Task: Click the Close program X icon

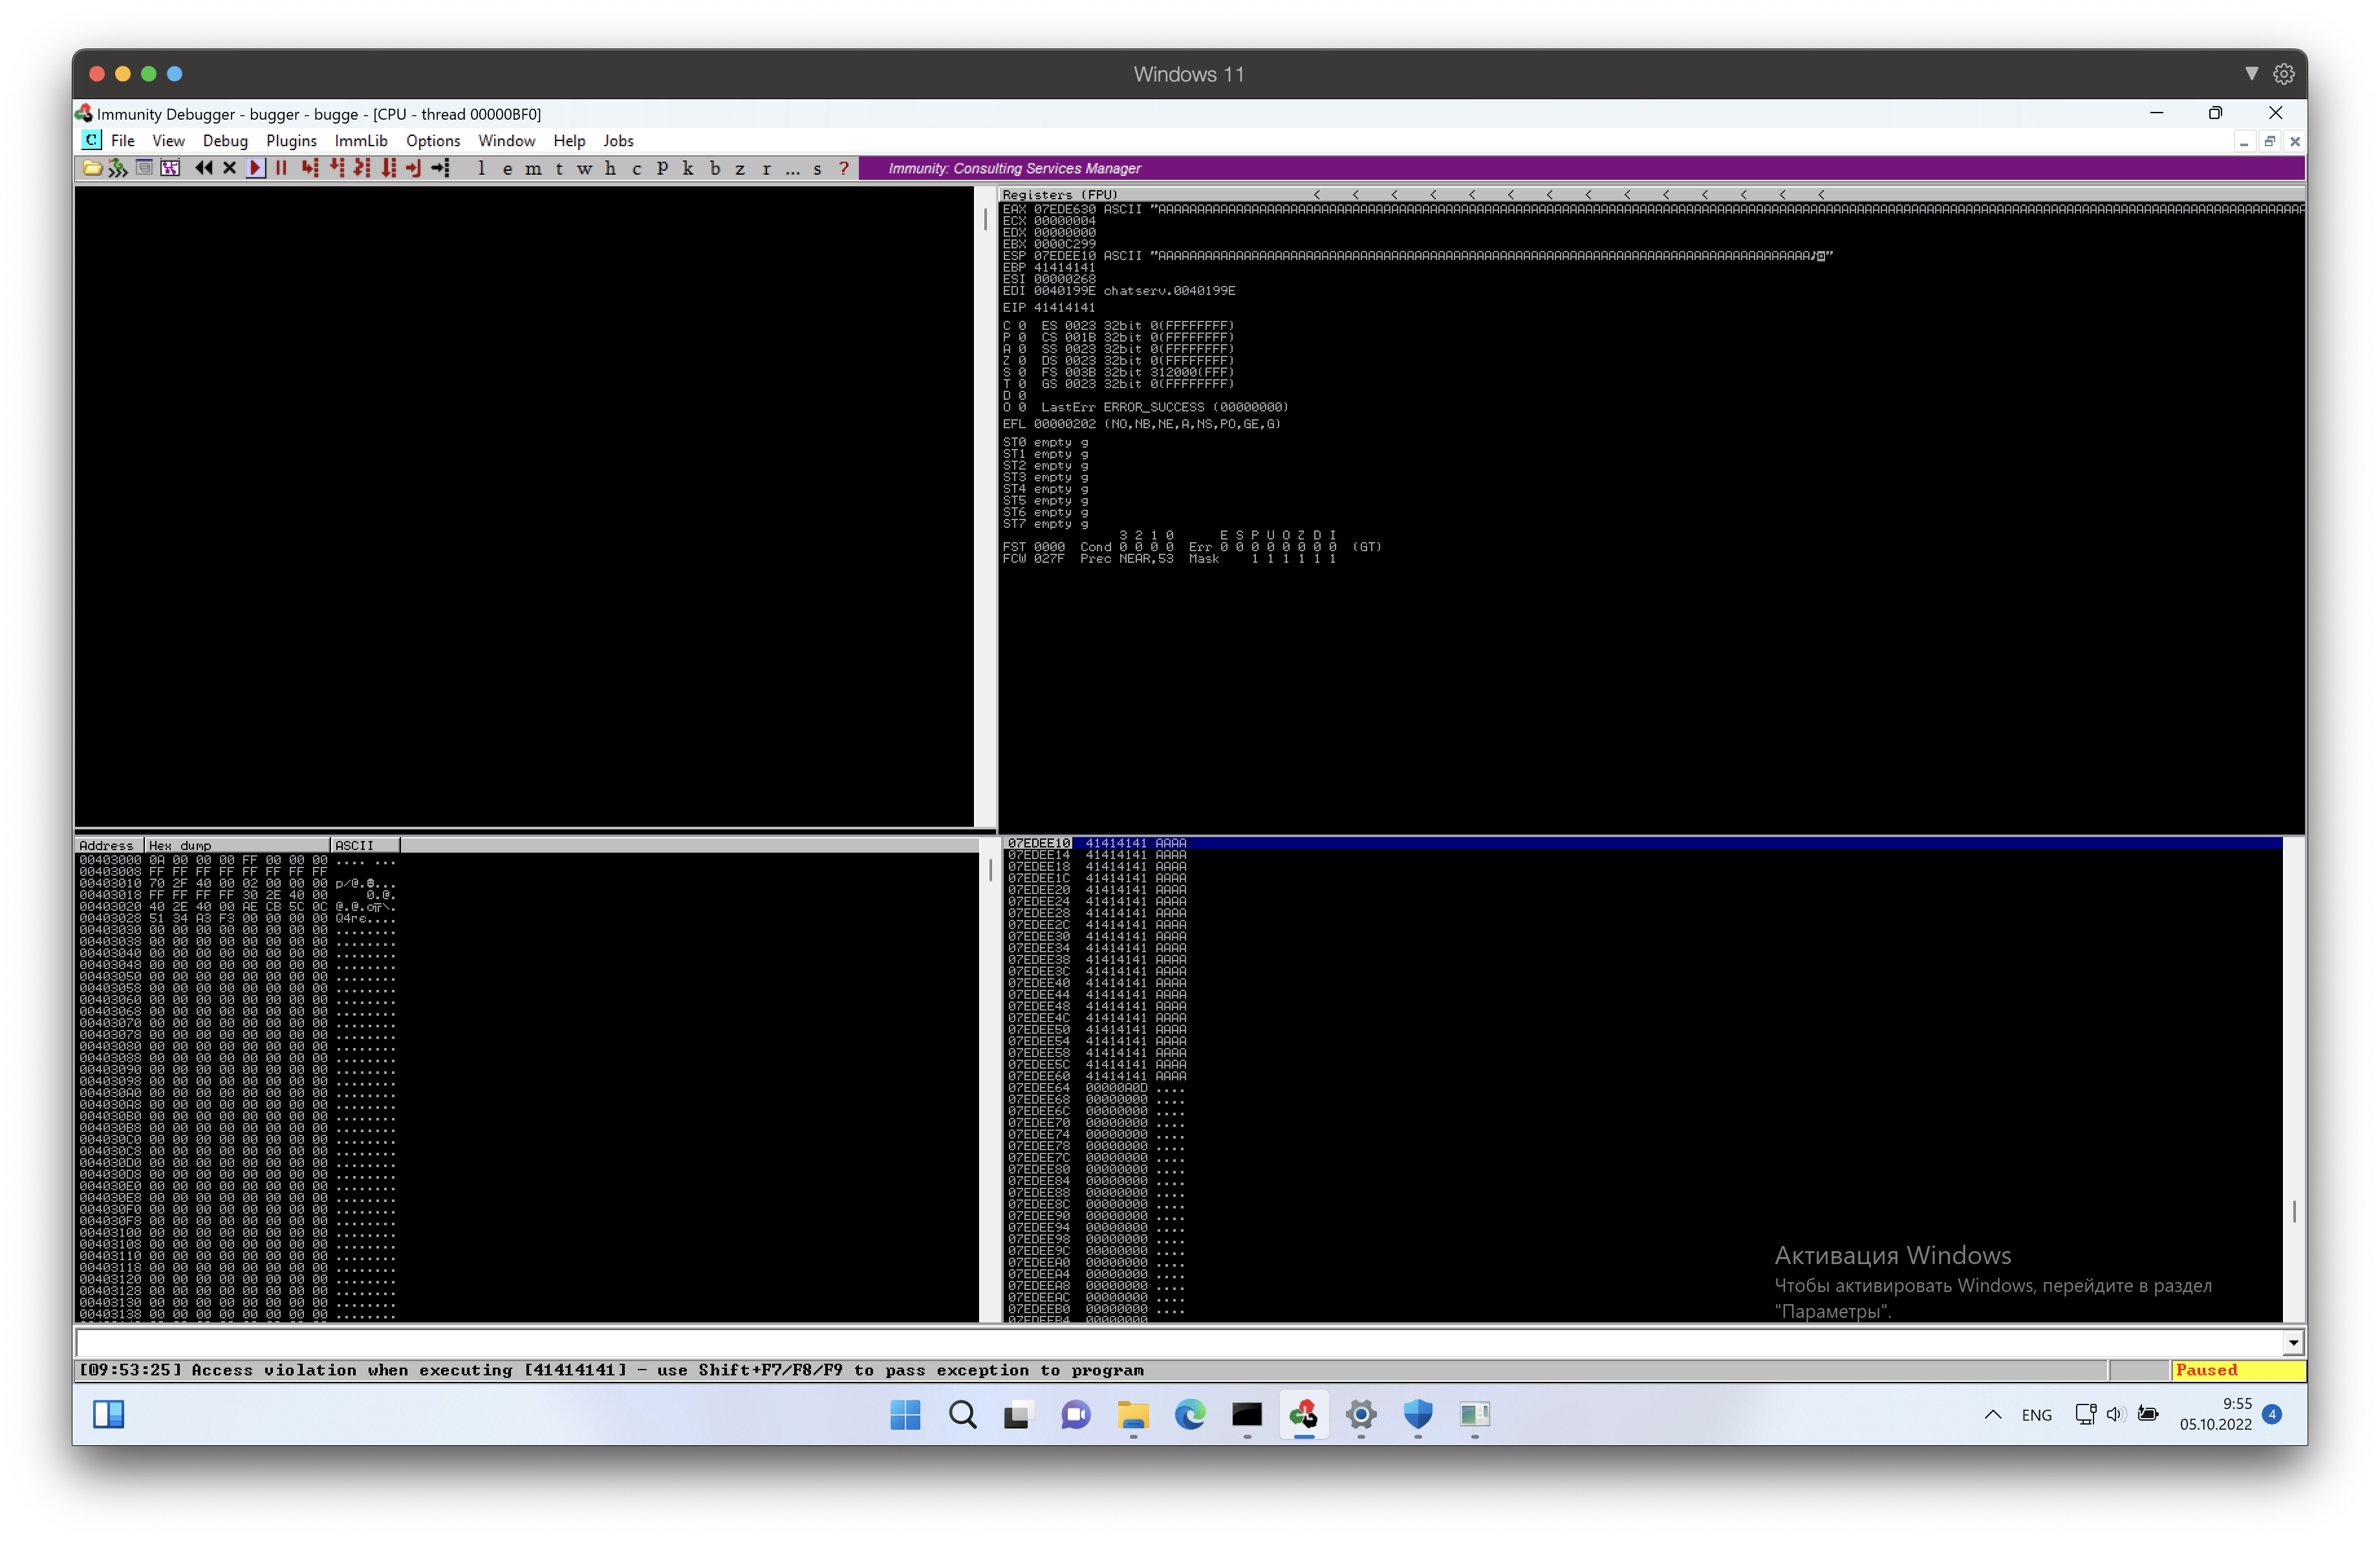Action: coord(229,168)
